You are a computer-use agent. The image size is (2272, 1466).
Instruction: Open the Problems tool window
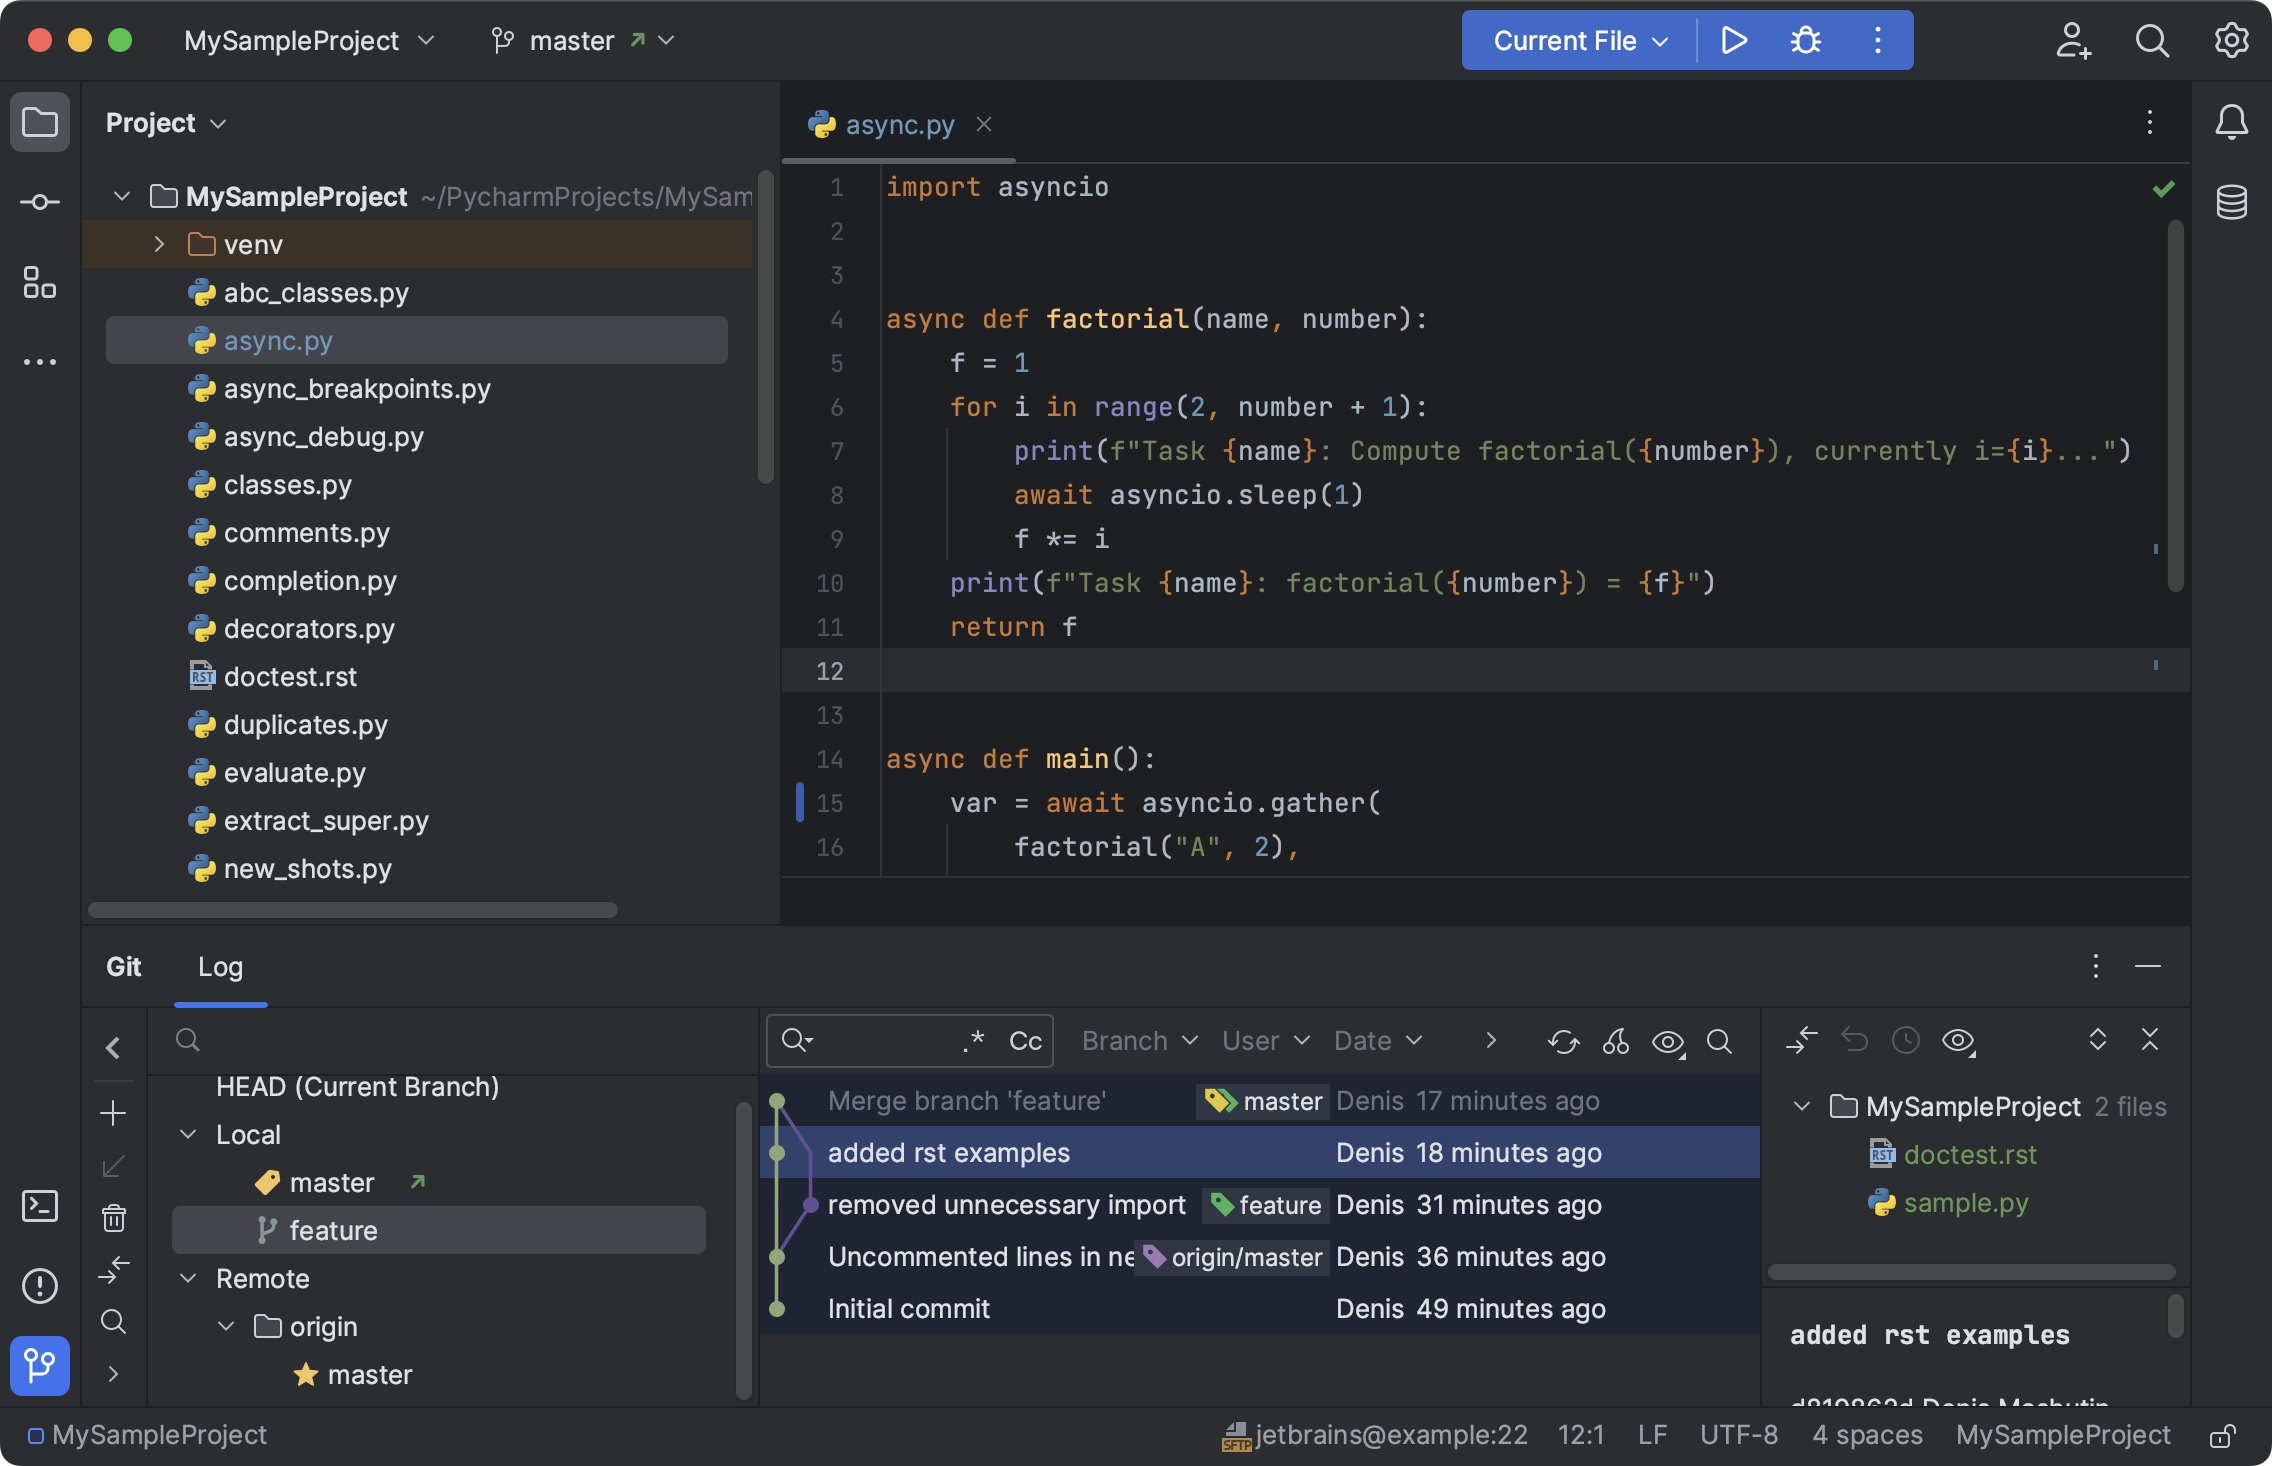(x=40, y=1287)
